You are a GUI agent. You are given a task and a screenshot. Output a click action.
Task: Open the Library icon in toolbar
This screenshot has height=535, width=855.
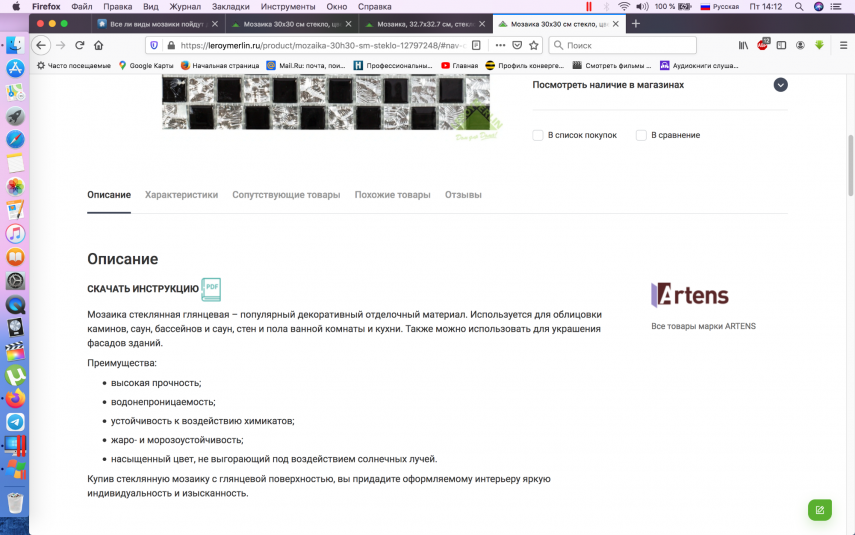743,45
